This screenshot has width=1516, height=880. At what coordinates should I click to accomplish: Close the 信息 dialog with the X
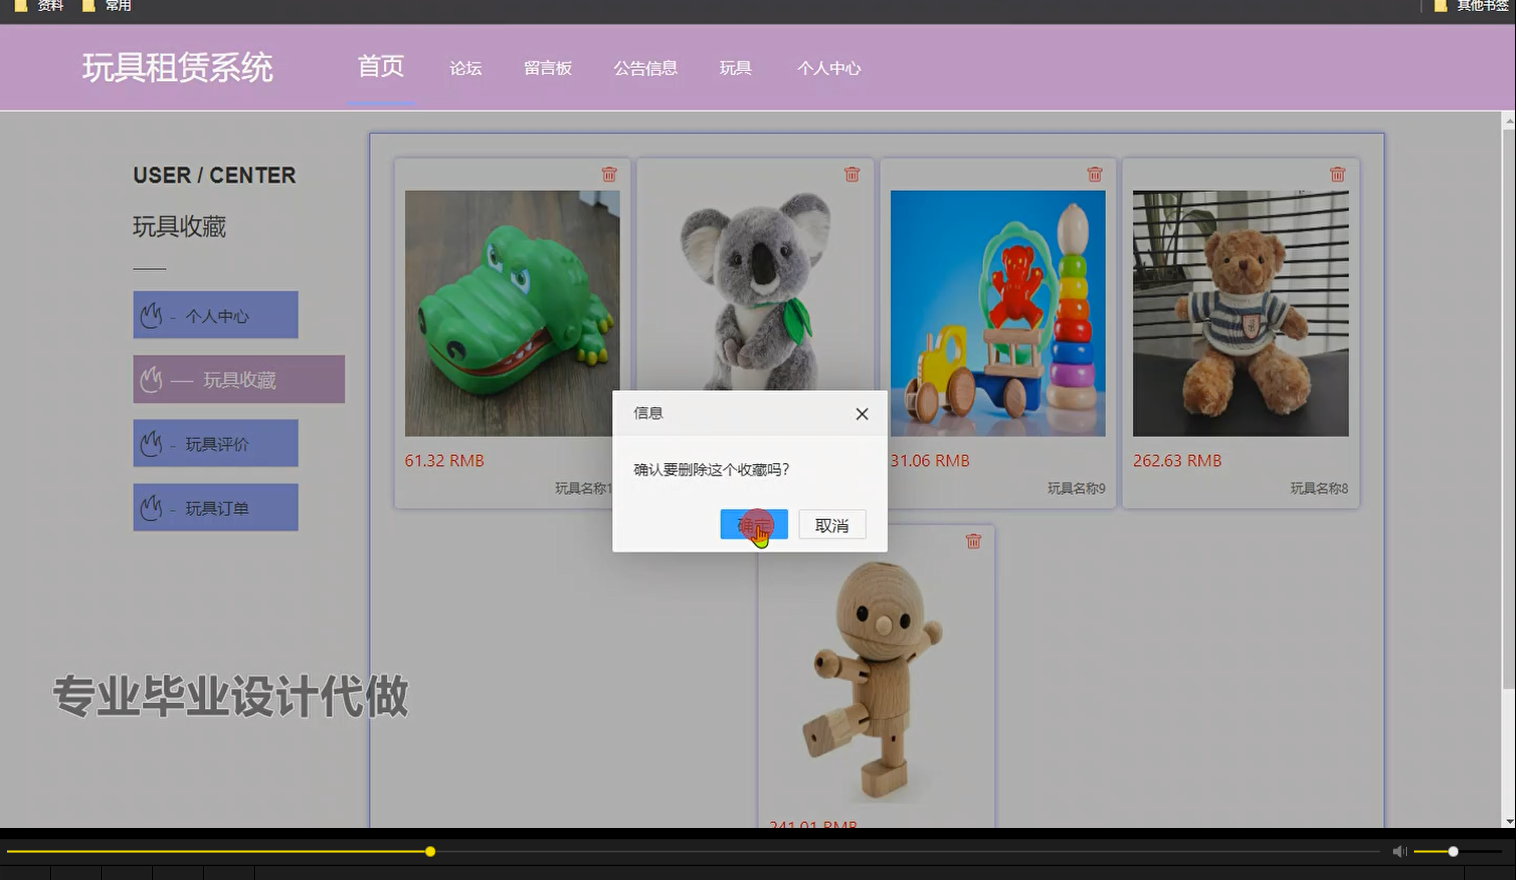tap(861, 413)
